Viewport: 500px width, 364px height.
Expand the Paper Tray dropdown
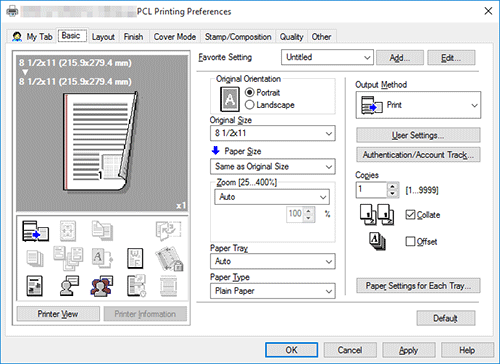click(x=273, y=261)
